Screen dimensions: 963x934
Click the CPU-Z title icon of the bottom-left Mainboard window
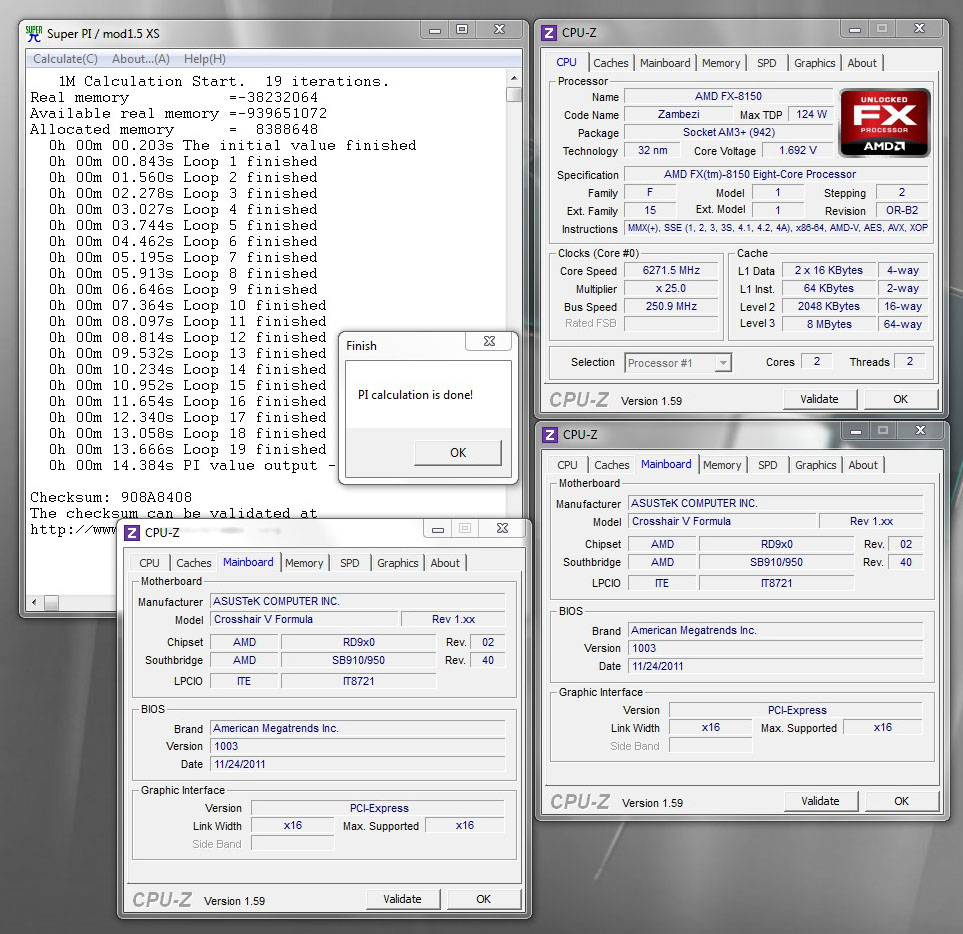(x=132, y=532)
